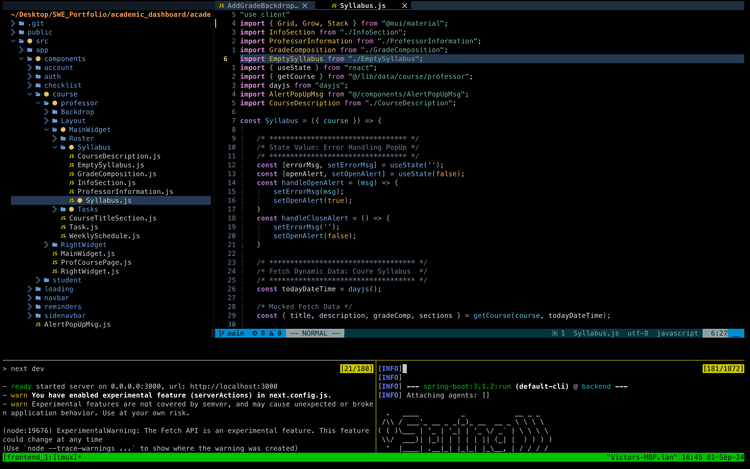Screen dimensions: 750x469
Task: Click the folder icon beside Layout
Action: tap(55, 120)
